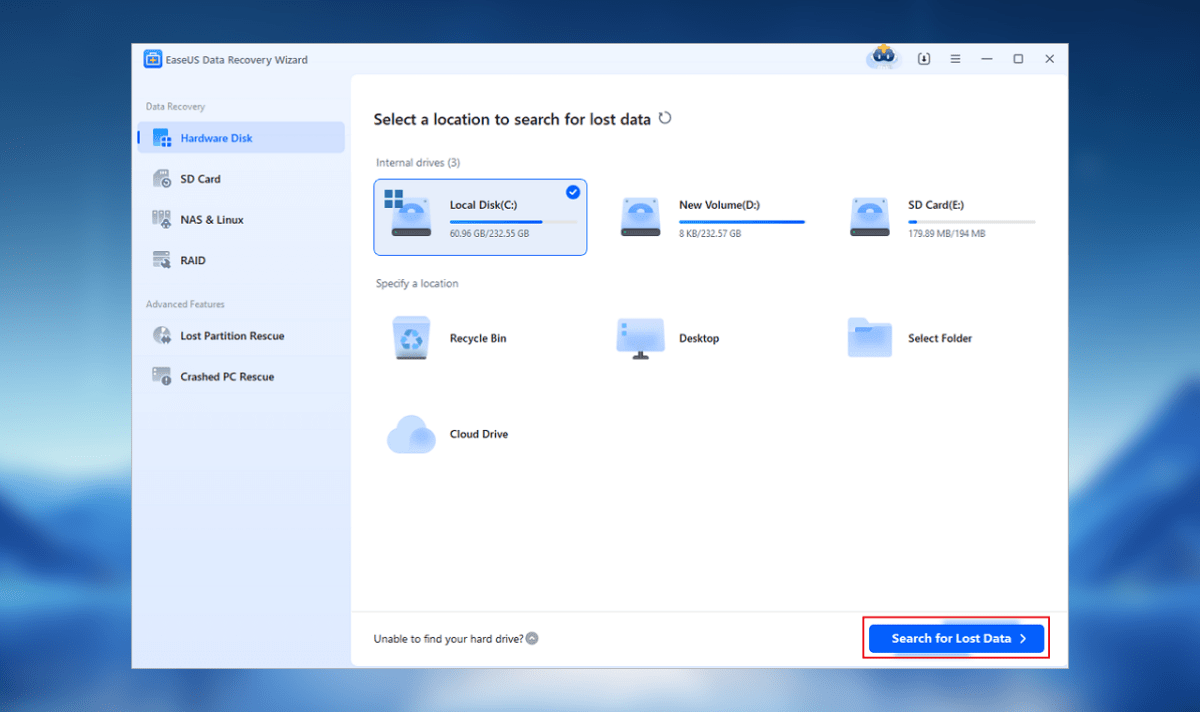Viewport: 1200px width, 712px height.
Task: Open the NAS & Linux section
Action: point(211,220)
